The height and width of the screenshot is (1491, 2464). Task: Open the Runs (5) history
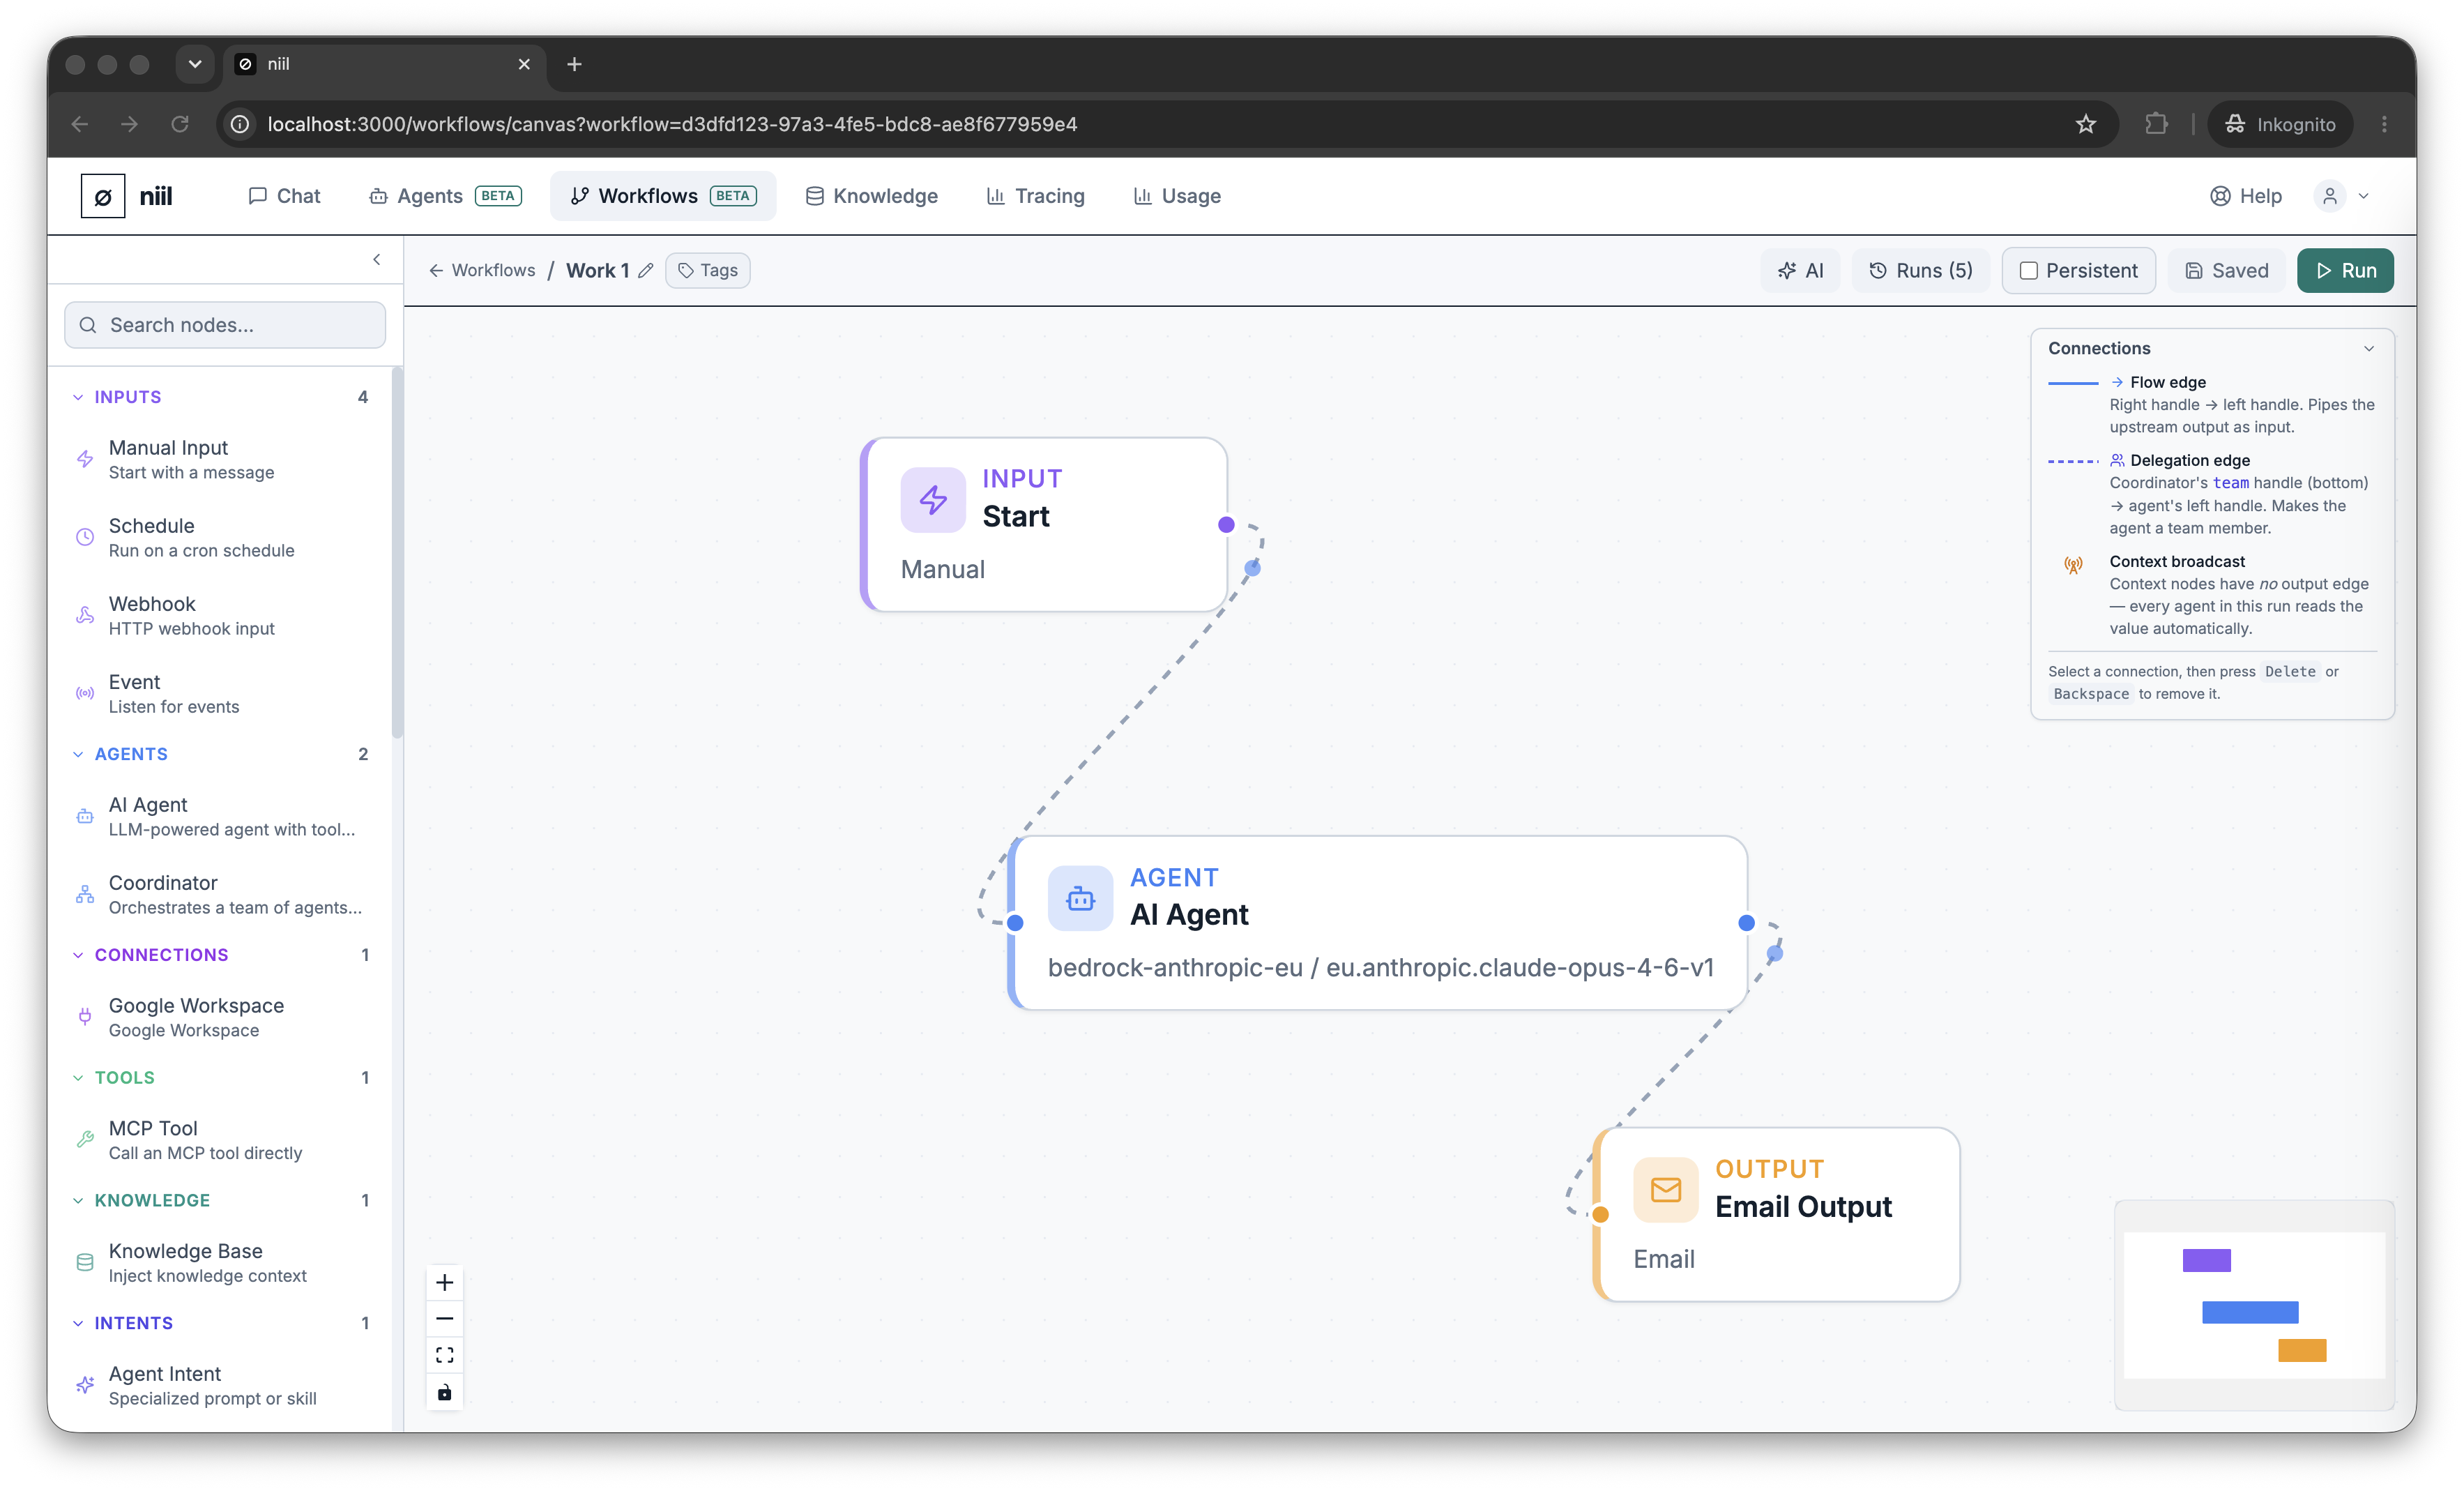point(1921,270)
